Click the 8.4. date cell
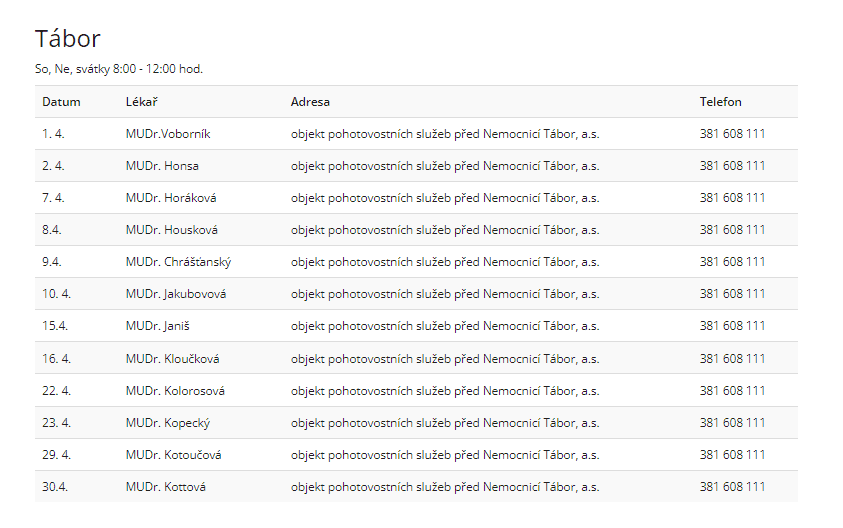 (52, 230)
